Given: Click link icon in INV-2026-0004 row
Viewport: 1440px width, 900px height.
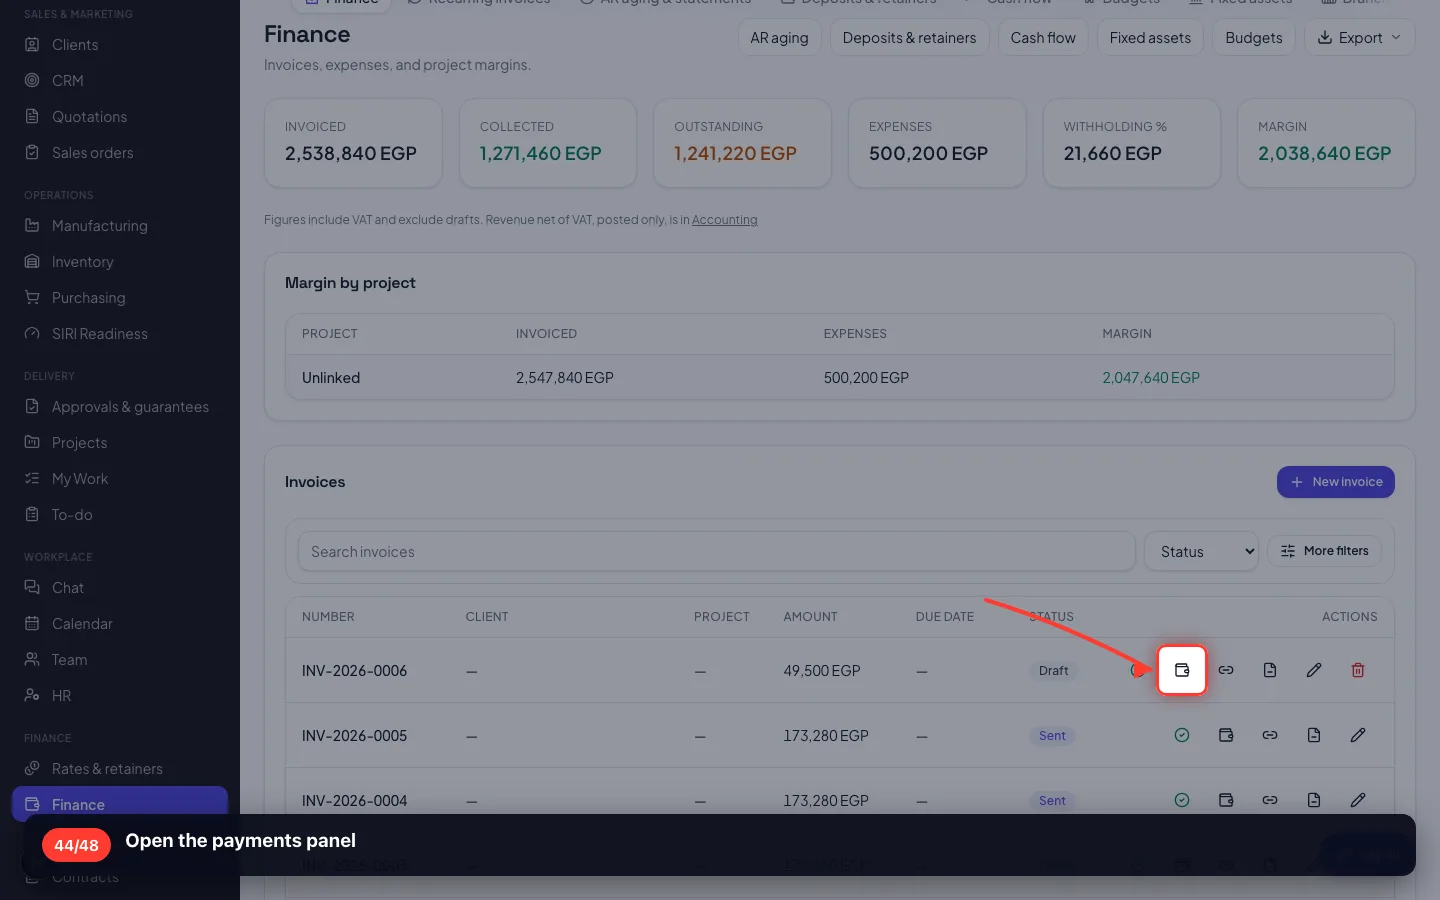Looking at the screenshot, I should coord(1270,800).
